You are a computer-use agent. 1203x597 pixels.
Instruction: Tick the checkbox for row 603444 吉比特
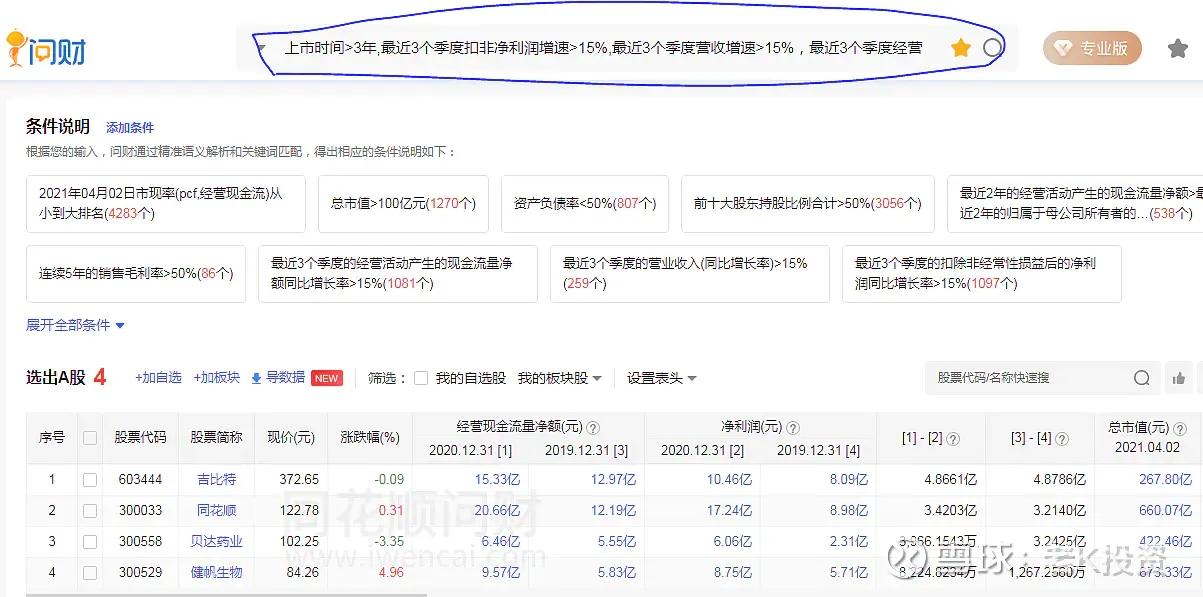click(90, 480)
